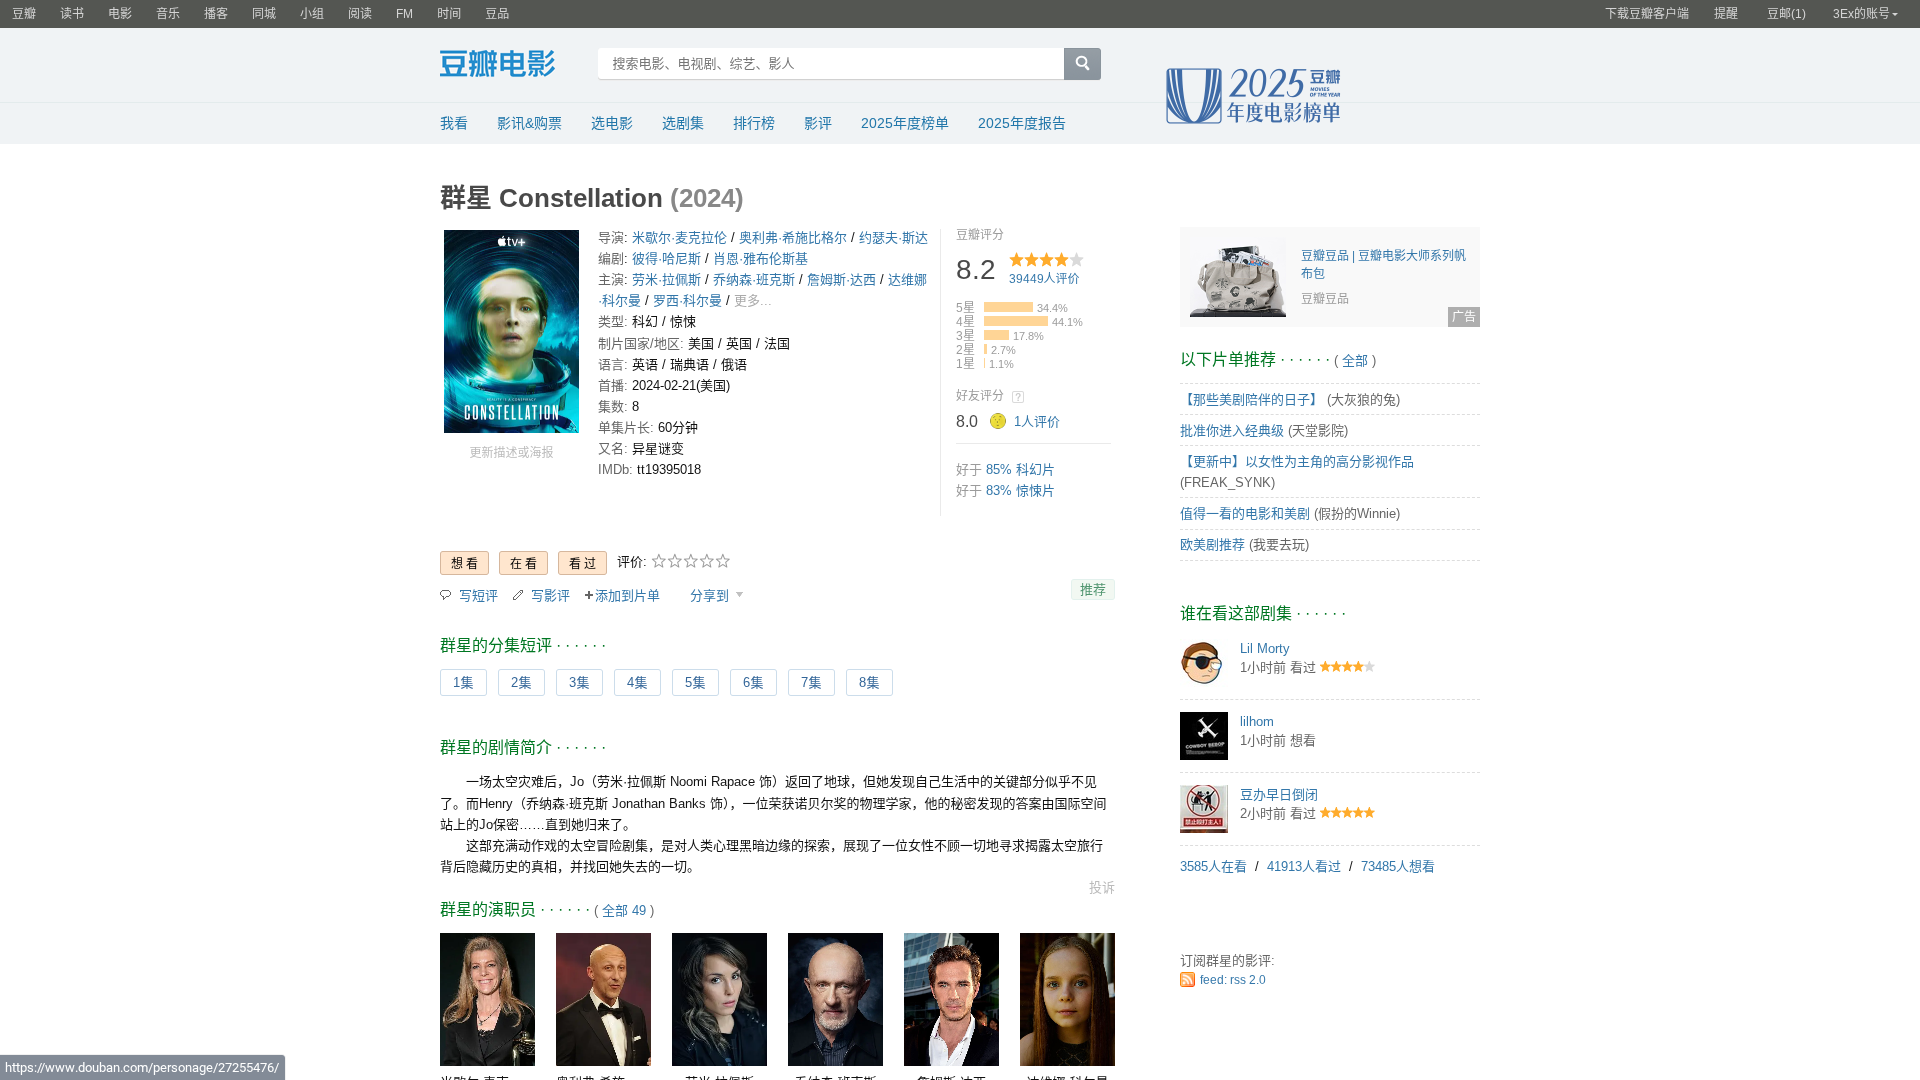Open the 选电影 nav item
1920x1080 pixels.
[611, 123]
